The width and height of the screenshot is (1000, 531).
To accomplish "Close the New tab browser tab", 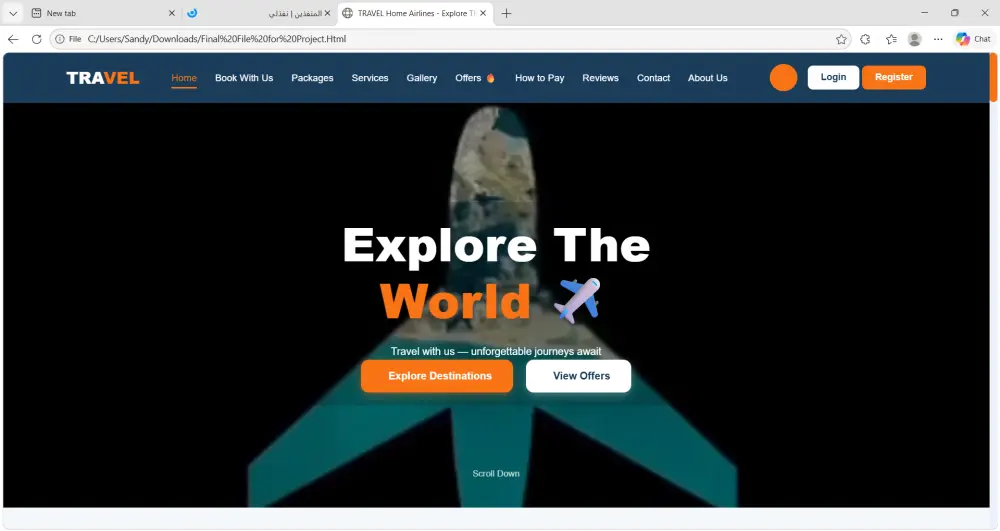I will [172, 13].
